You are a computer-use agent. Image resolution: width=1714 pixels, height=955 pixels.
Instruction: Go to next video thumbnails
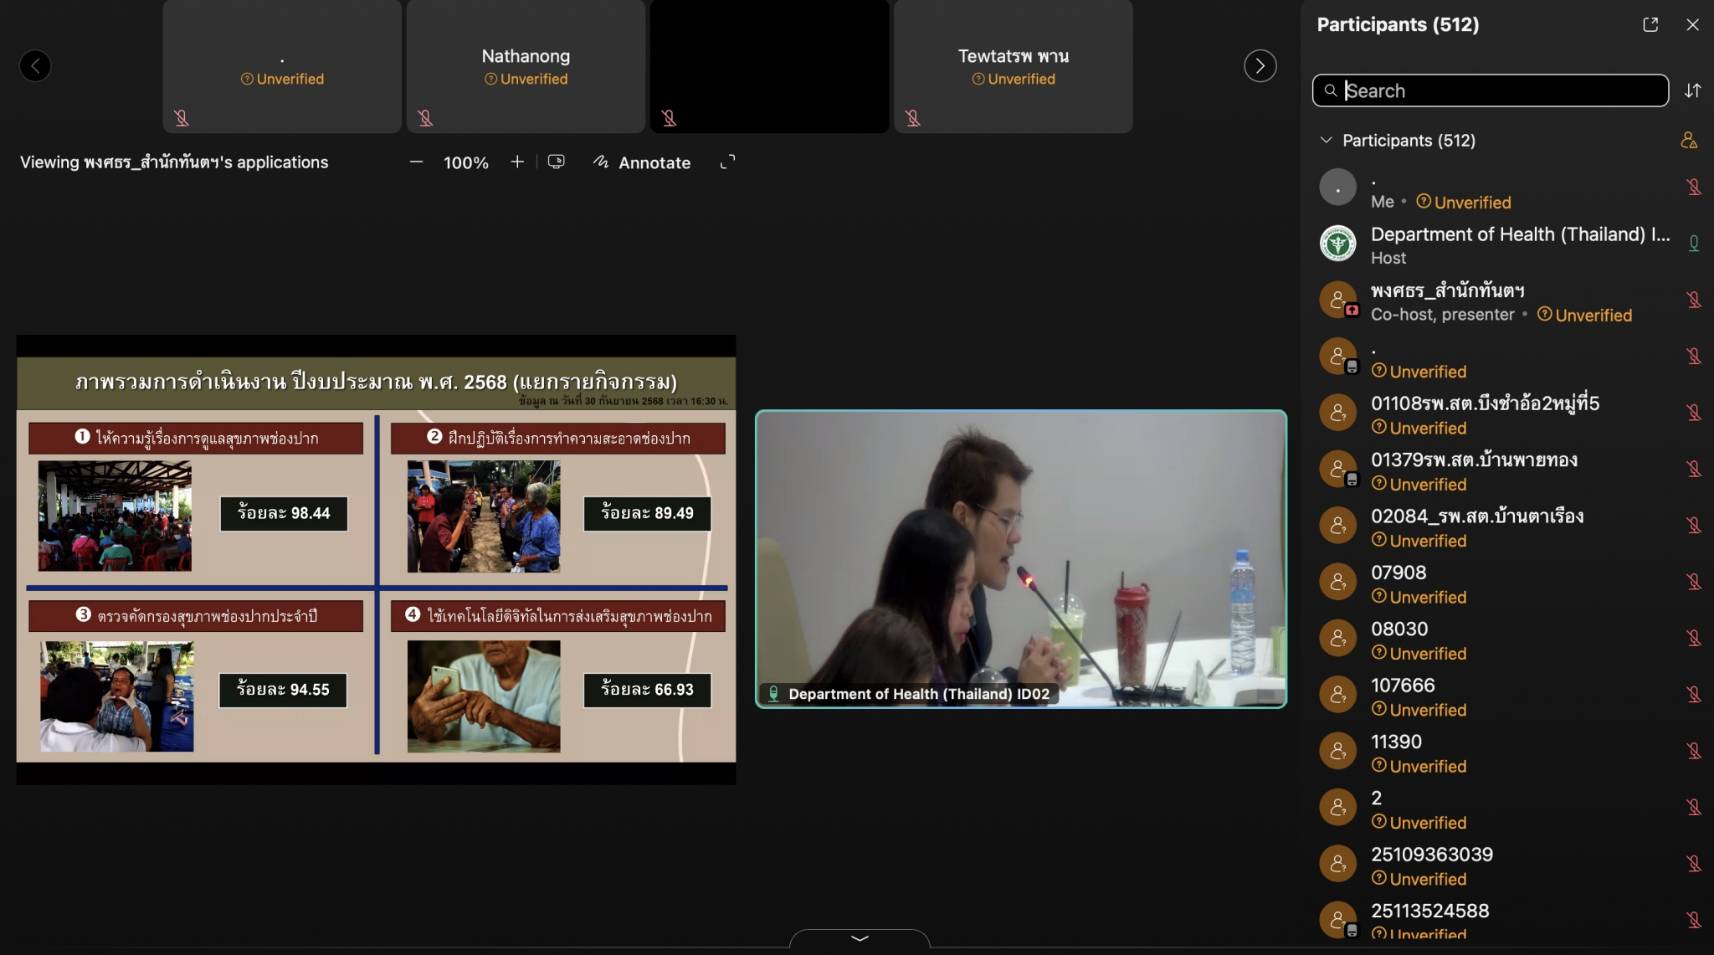click(x=1259, y=66)
